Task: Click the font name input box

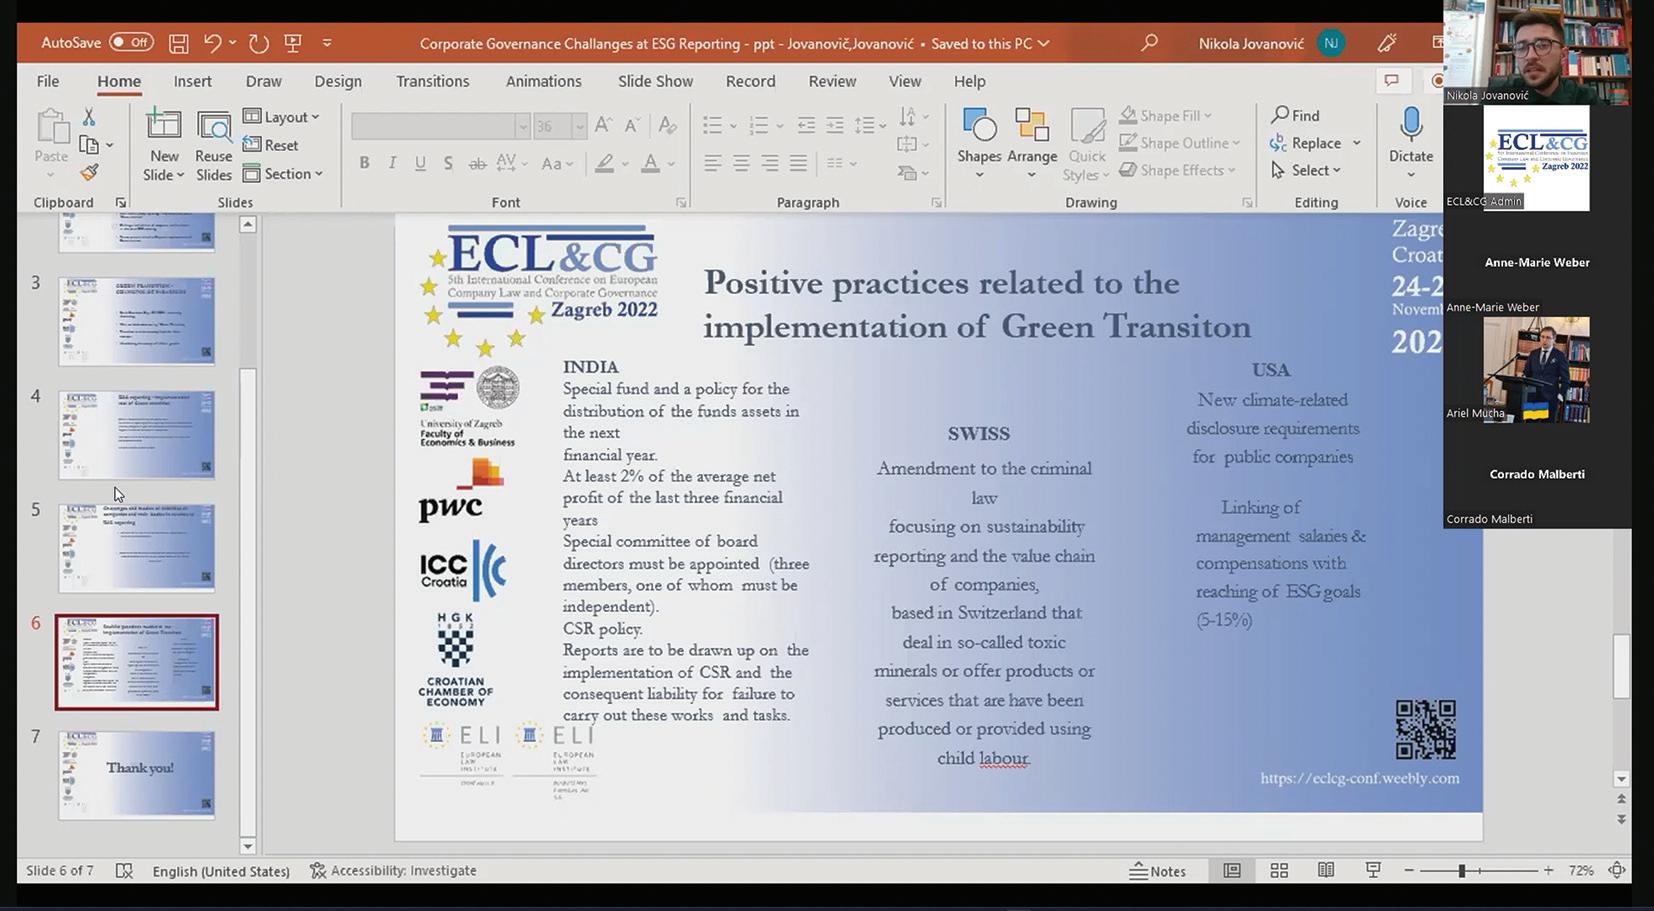Action: click(432, 126)
